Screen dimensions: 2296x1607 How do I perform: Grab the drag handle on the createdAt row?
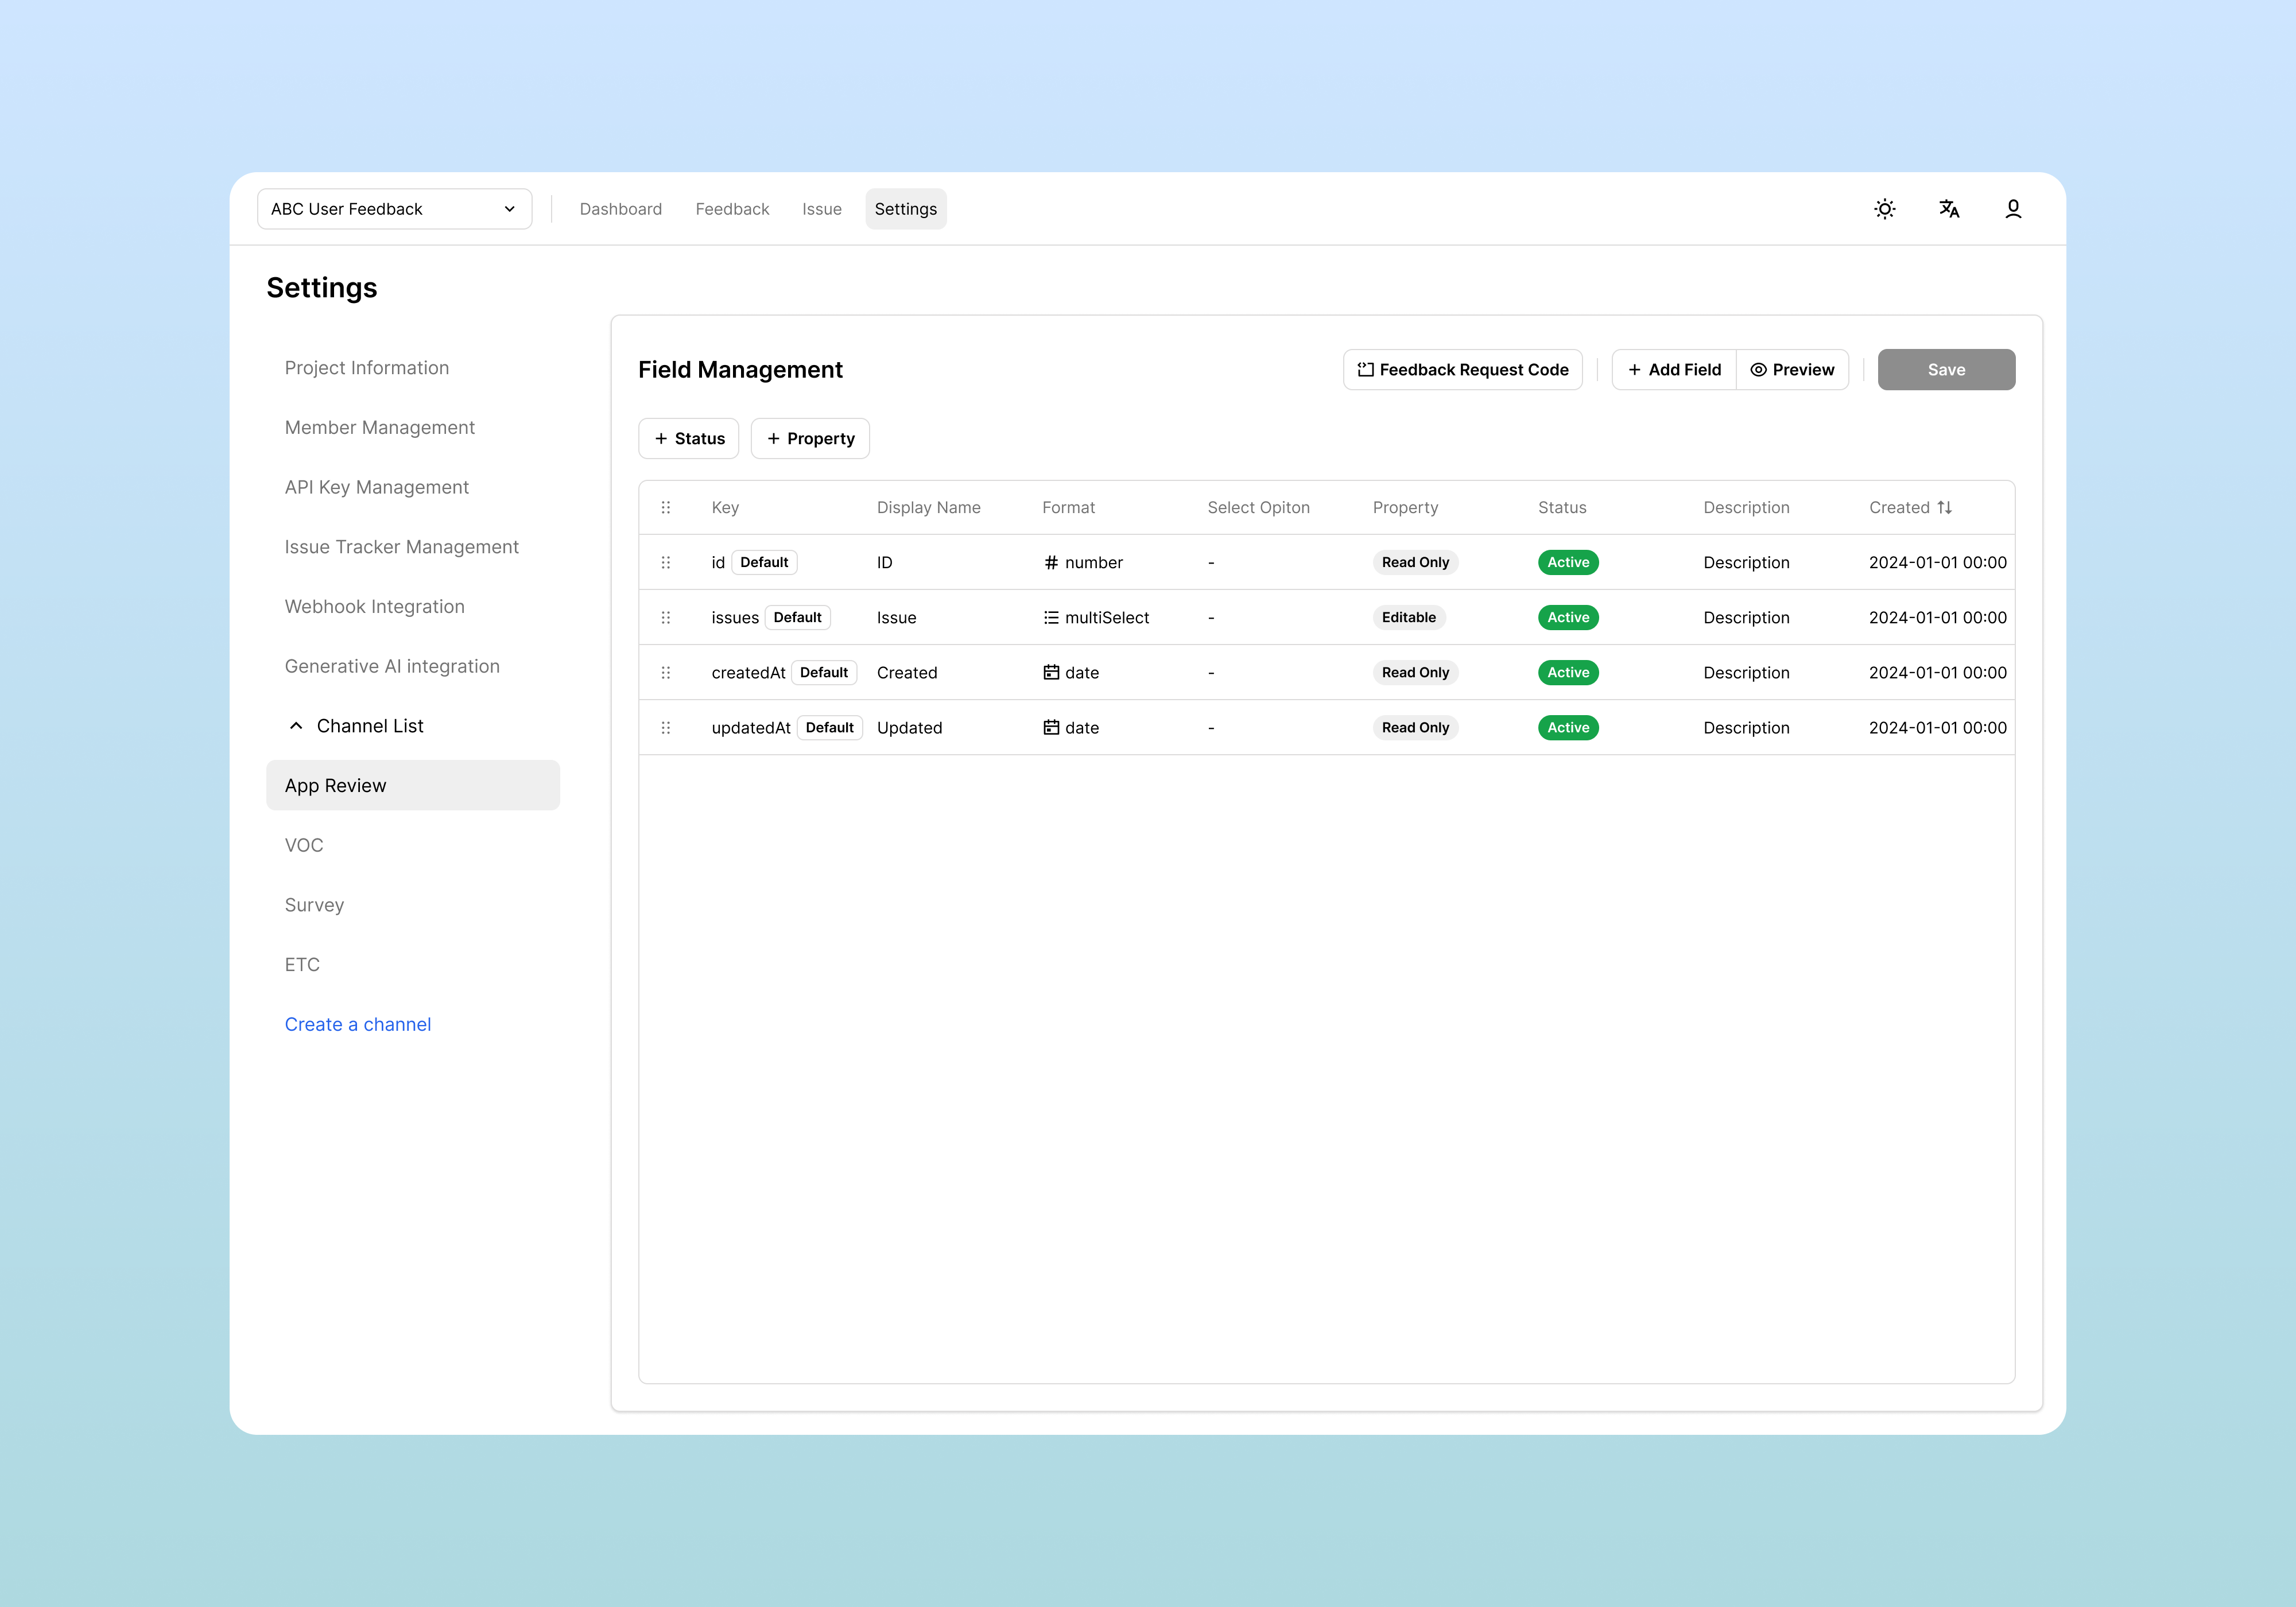(x=666, y=673)
